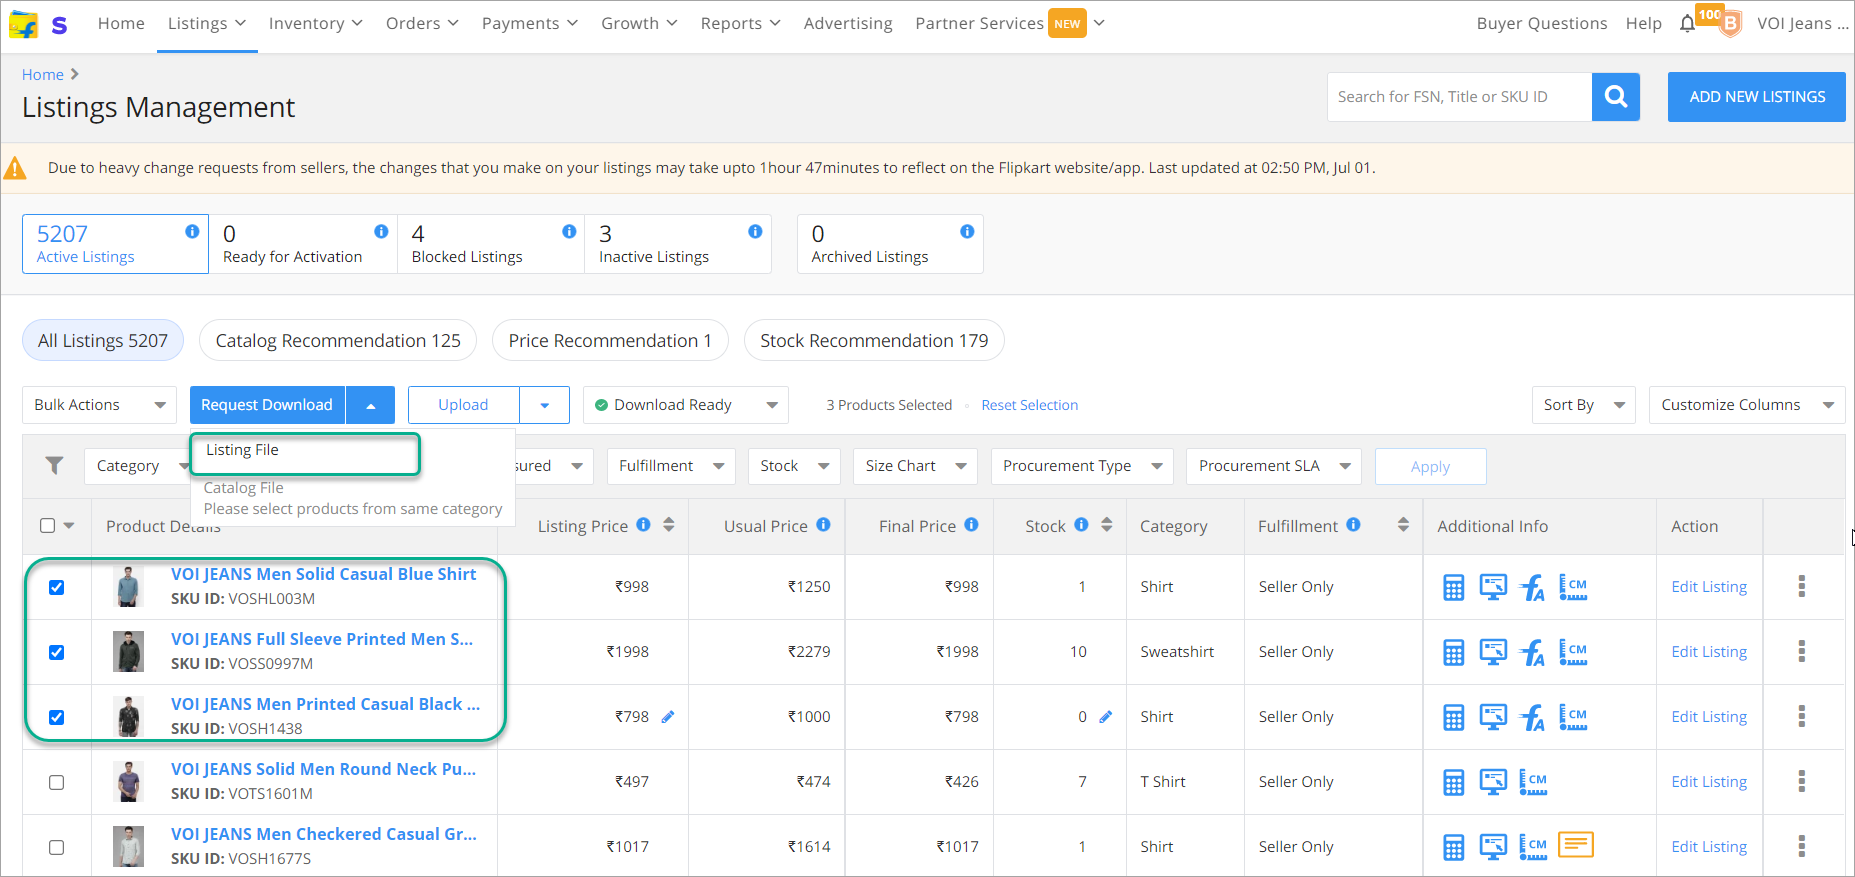Open monitor preview icon for VOSS0997M row
The image size is (1855, 877).
1493,652
